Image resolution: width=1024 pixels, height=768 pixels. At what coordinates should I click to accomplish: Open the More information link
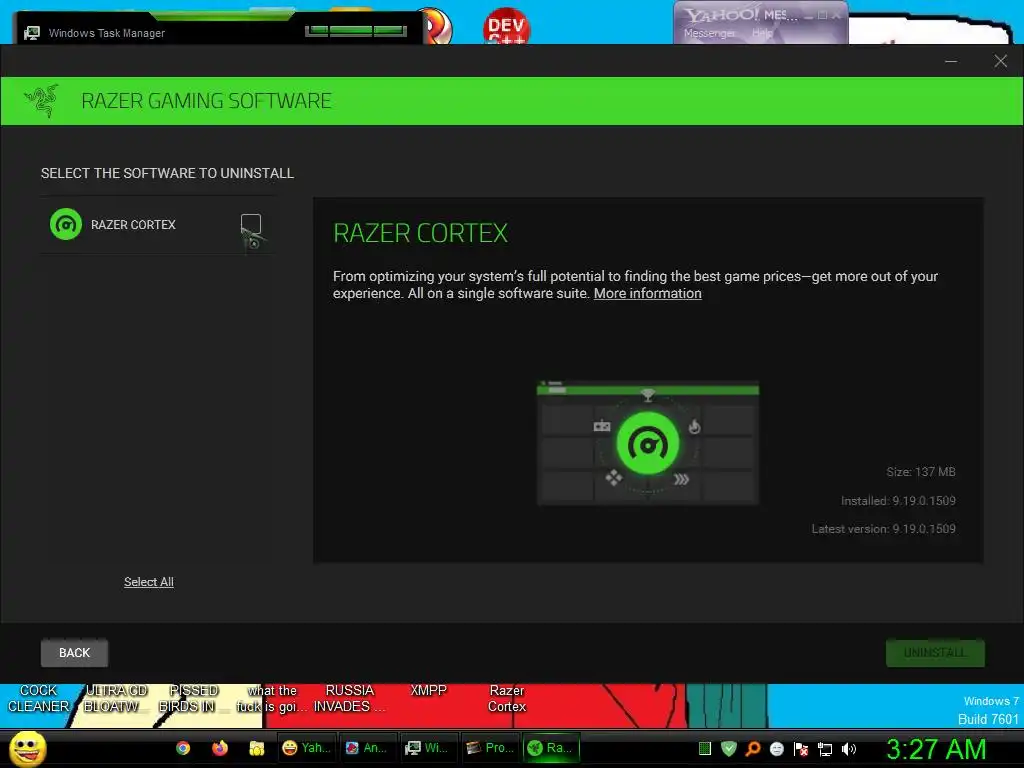pyautogui.click(x=647, y=293)
